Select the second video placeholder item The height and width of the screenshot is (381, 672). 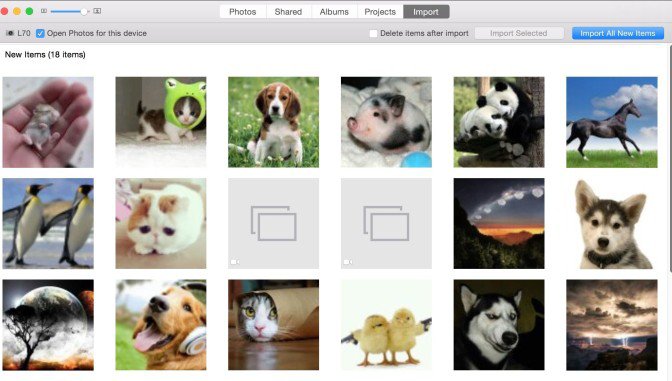tap(386, 223)
